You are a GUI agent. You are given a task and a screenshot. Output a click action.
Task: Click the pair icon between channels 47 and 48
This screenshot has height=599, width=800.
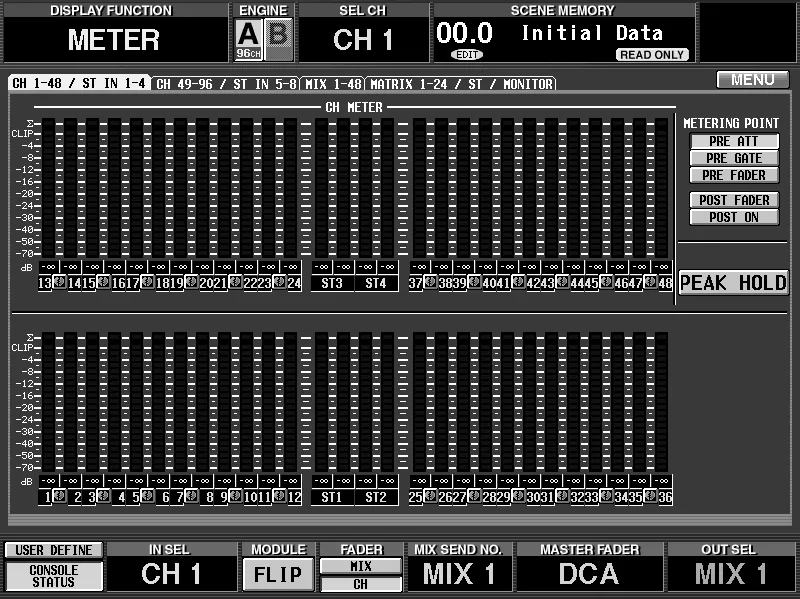tap(650, 282)
